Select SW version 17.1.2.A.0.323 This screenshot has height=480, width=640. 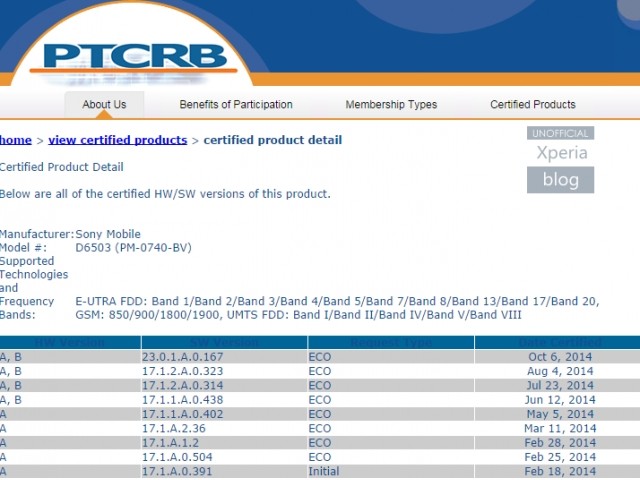click(182, 371)
